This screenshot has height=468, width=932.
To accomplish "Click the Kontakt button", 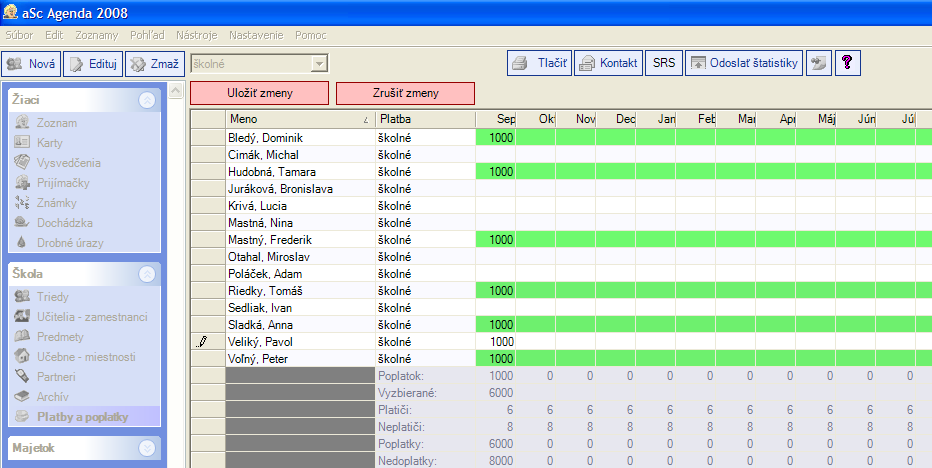I will tap(609, 63).
